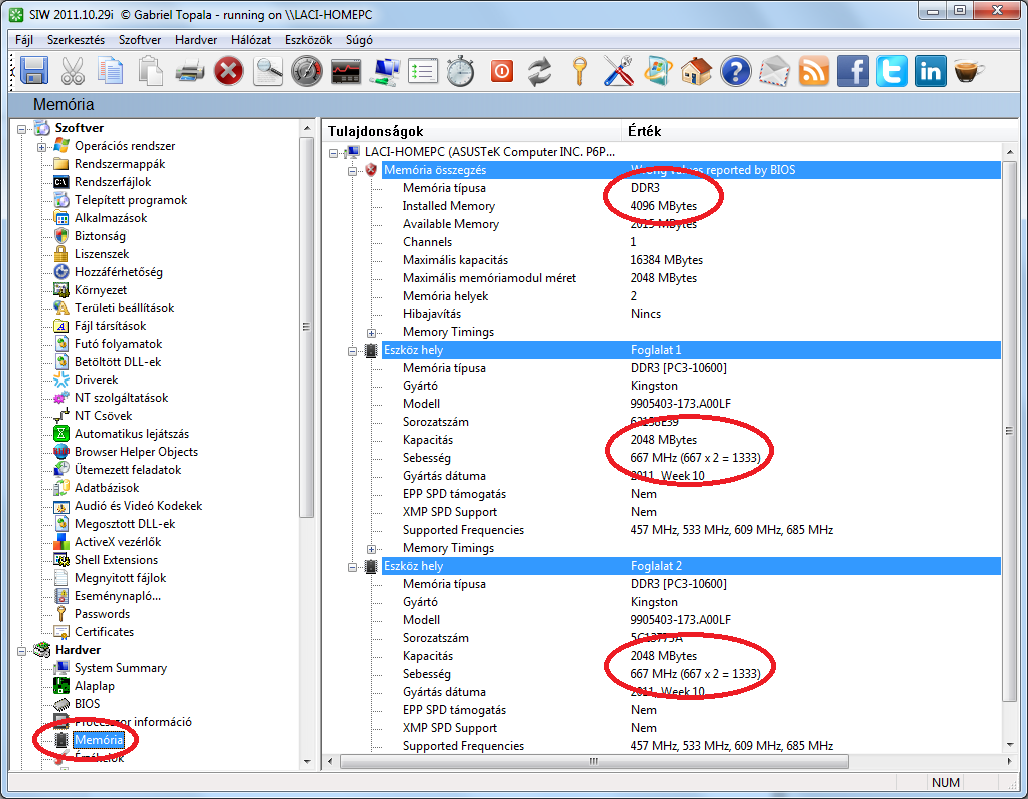The image size is (1028, 799).
Task: Click the Save floppy disk toolbar icon
Action: tap(34, 71)
